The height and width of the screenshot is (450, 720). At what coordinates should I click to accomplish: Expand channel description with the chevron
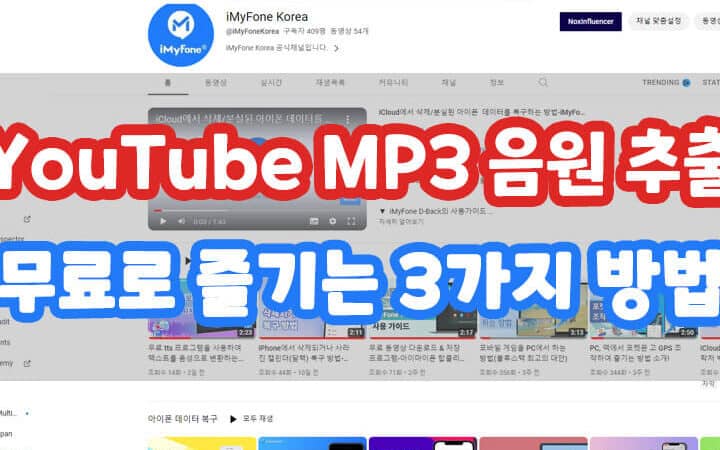337,48
